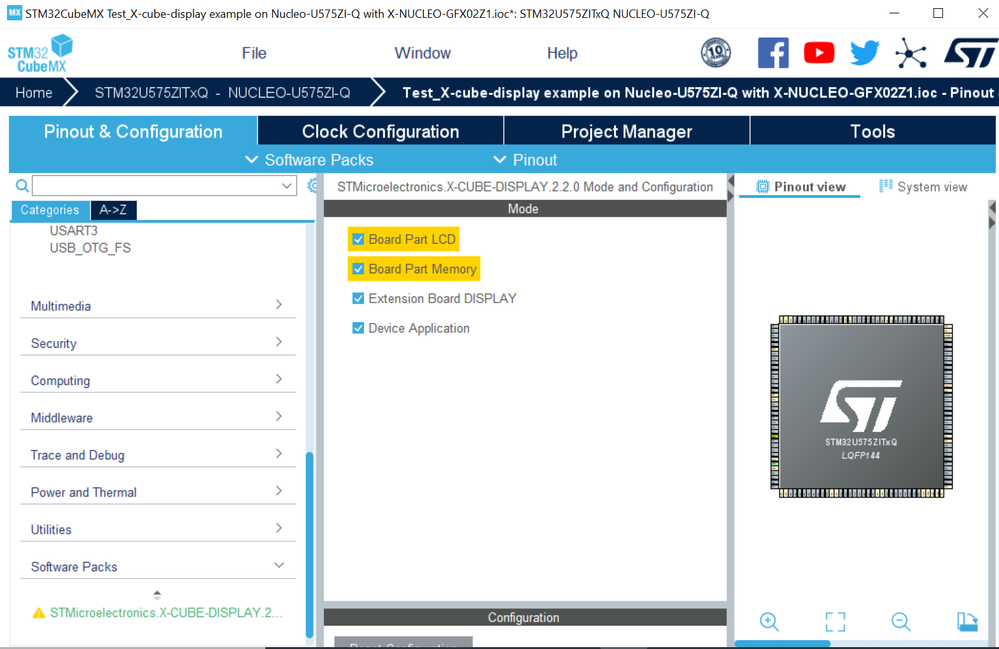Open the gear settings icon beside search

click(312, 185)
